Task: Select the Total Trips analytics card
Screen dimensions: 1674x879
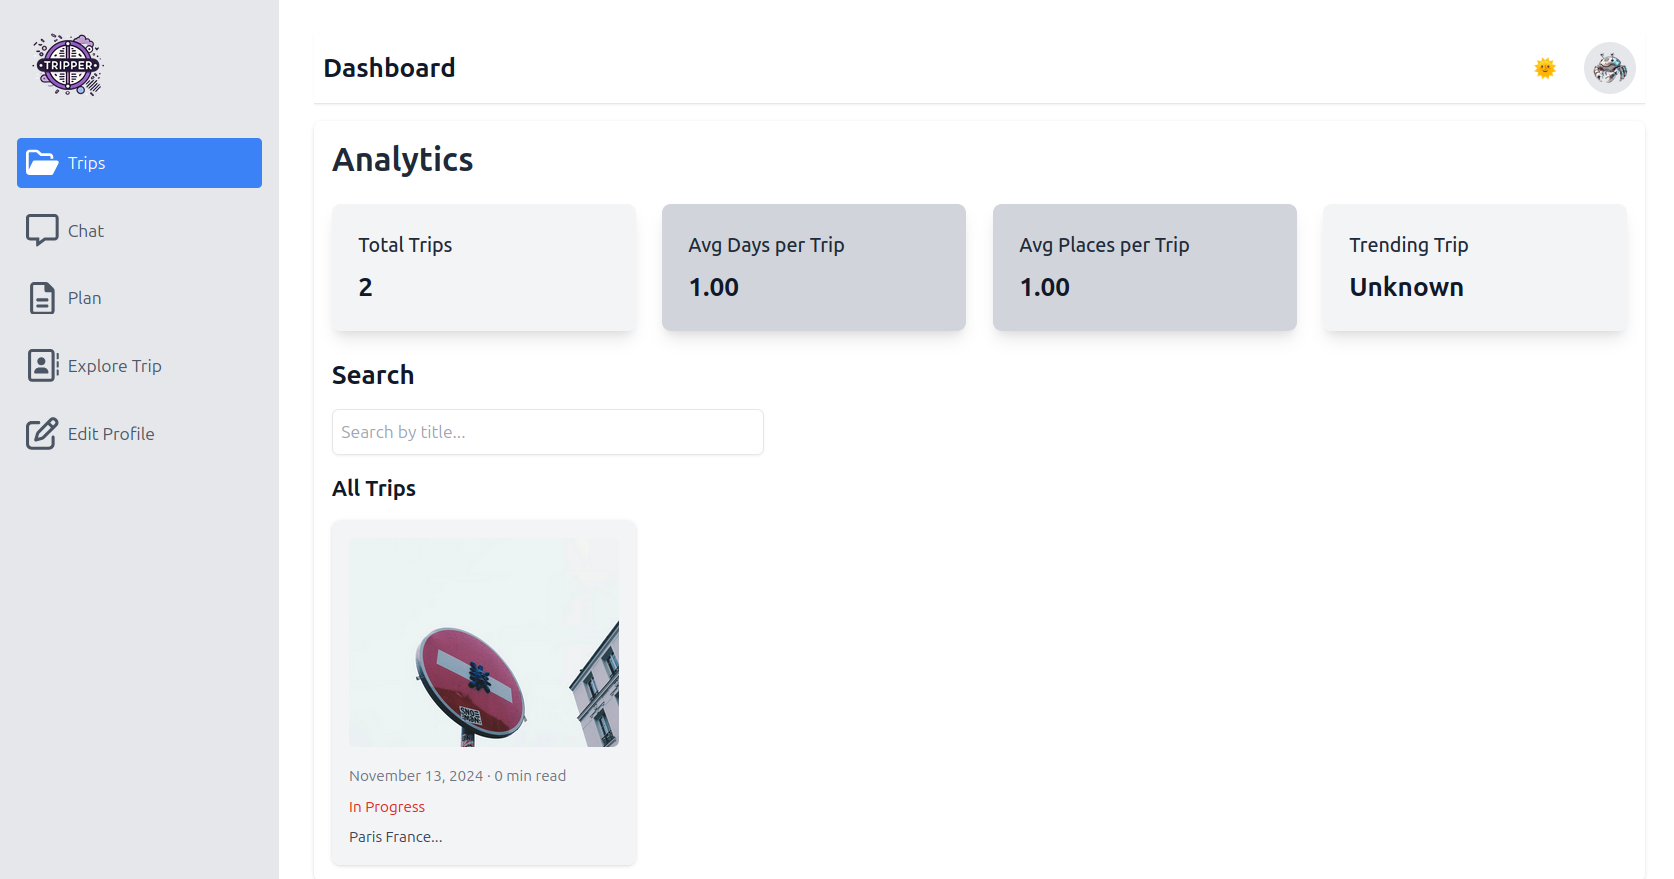Action: [484, 267]
